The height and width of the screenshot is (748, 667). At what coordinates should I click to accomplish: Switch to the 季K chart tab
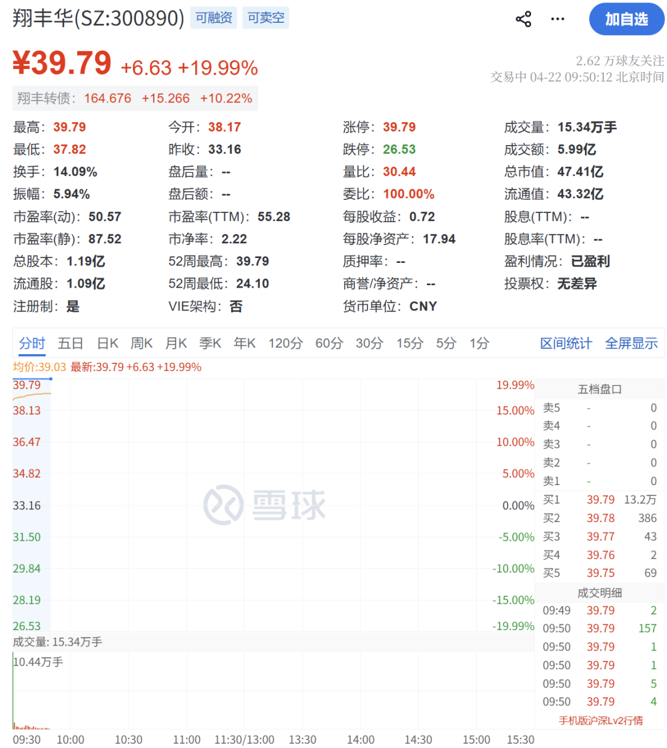pyautogui.click(x=210, y=343)
